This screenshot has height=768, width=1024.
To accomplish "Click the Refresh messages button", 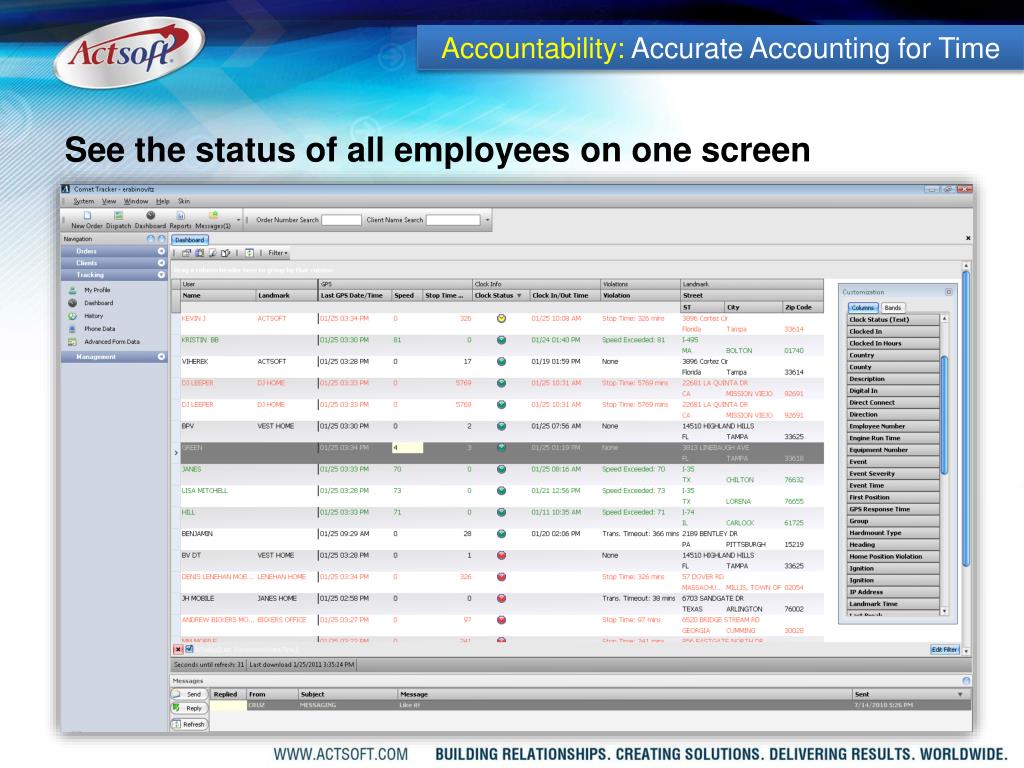I will coord(189,724).
